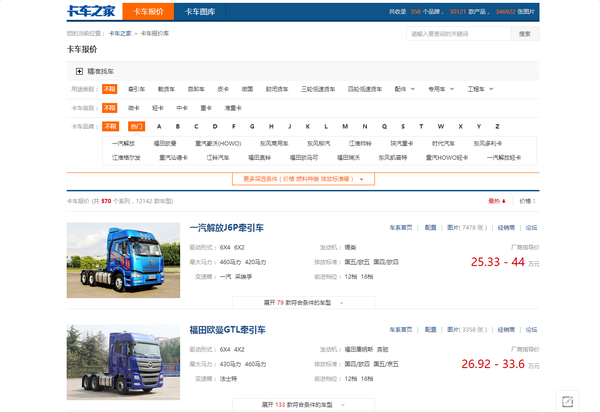Open 论坛 link for 一汽解放J6P

pos(531,228)
